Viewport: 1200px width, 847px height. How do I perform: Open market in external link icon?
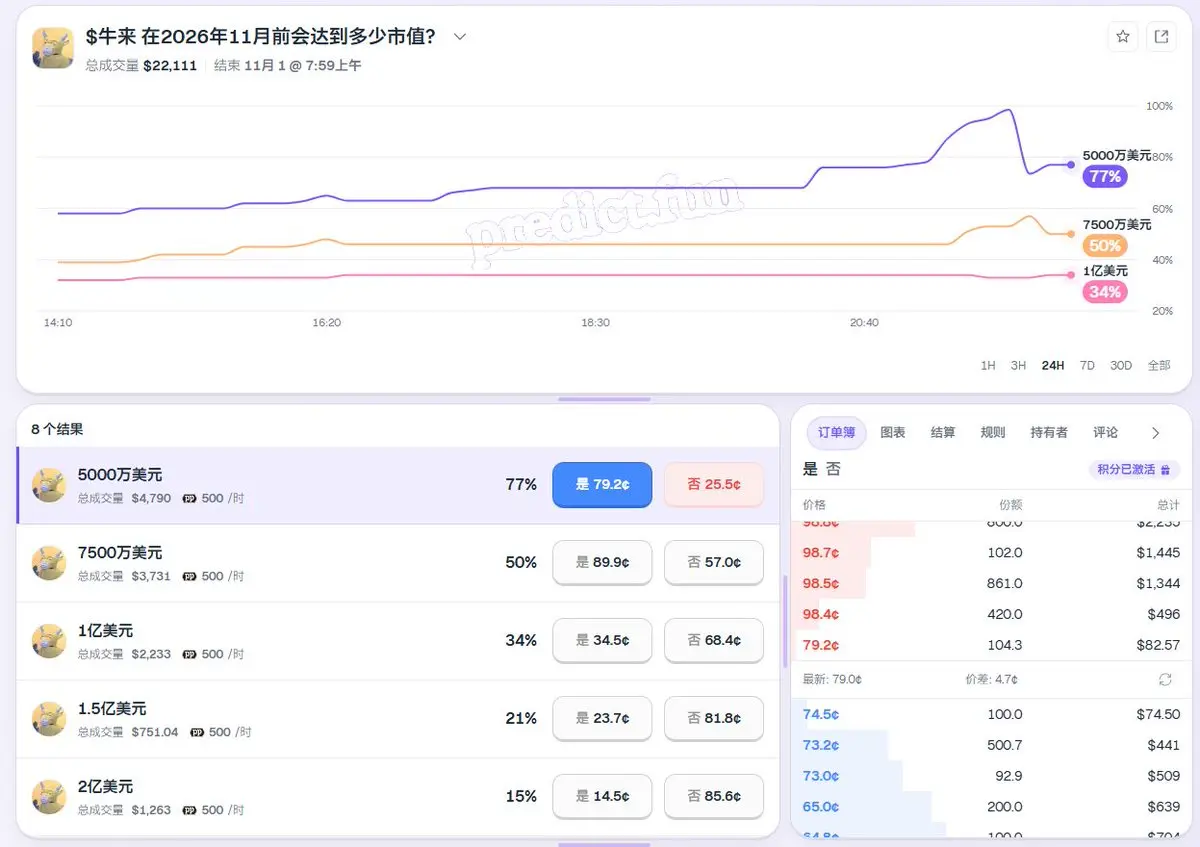click(x=1161, y=37)
